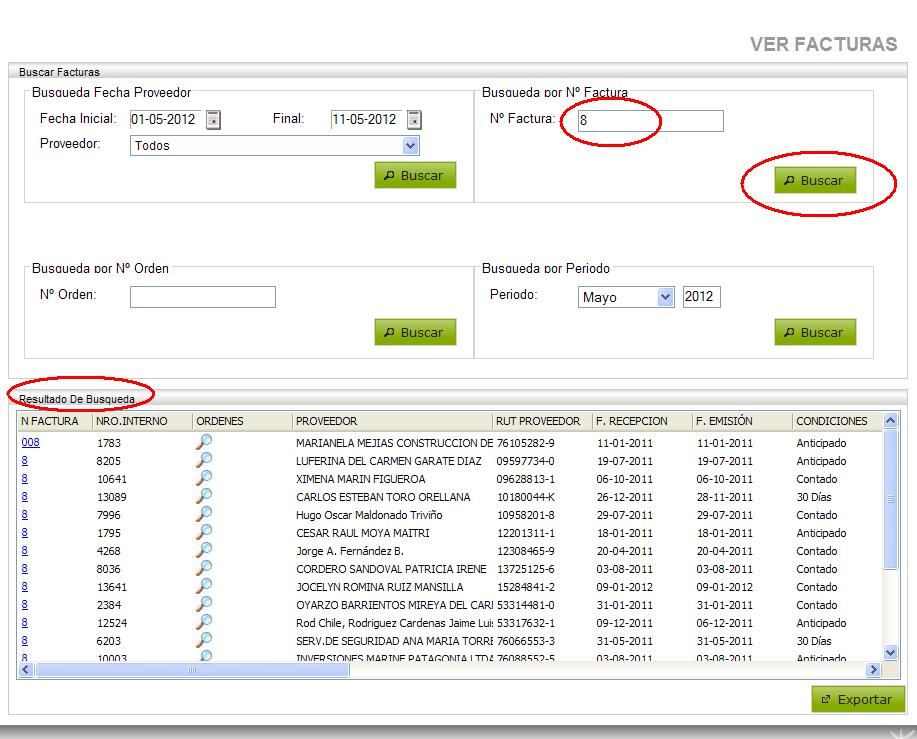Click Buscar in Busqueda Fecha Proveedor
917x739 pixels.
pyautogui.click(x=415, y=175)
